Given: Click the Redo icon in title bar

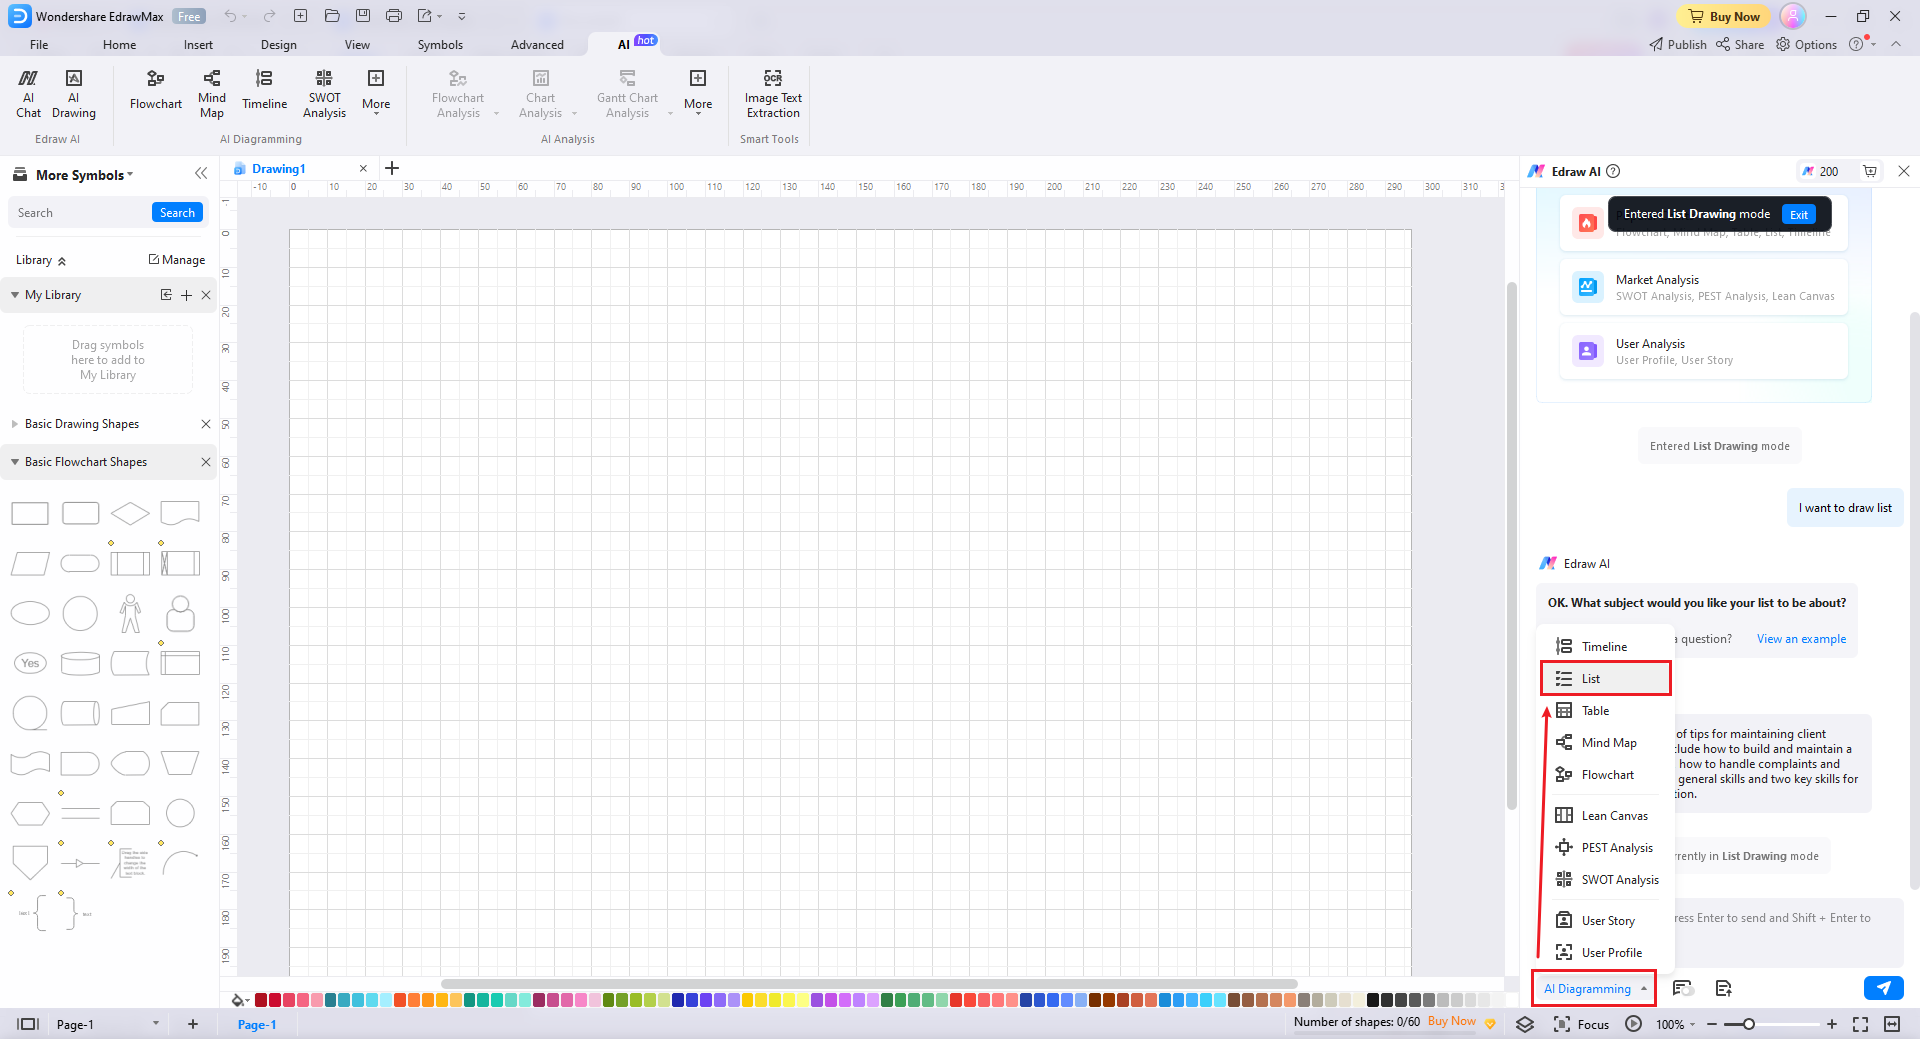Looking at the screenshot, I should click(x=269, y=16).
